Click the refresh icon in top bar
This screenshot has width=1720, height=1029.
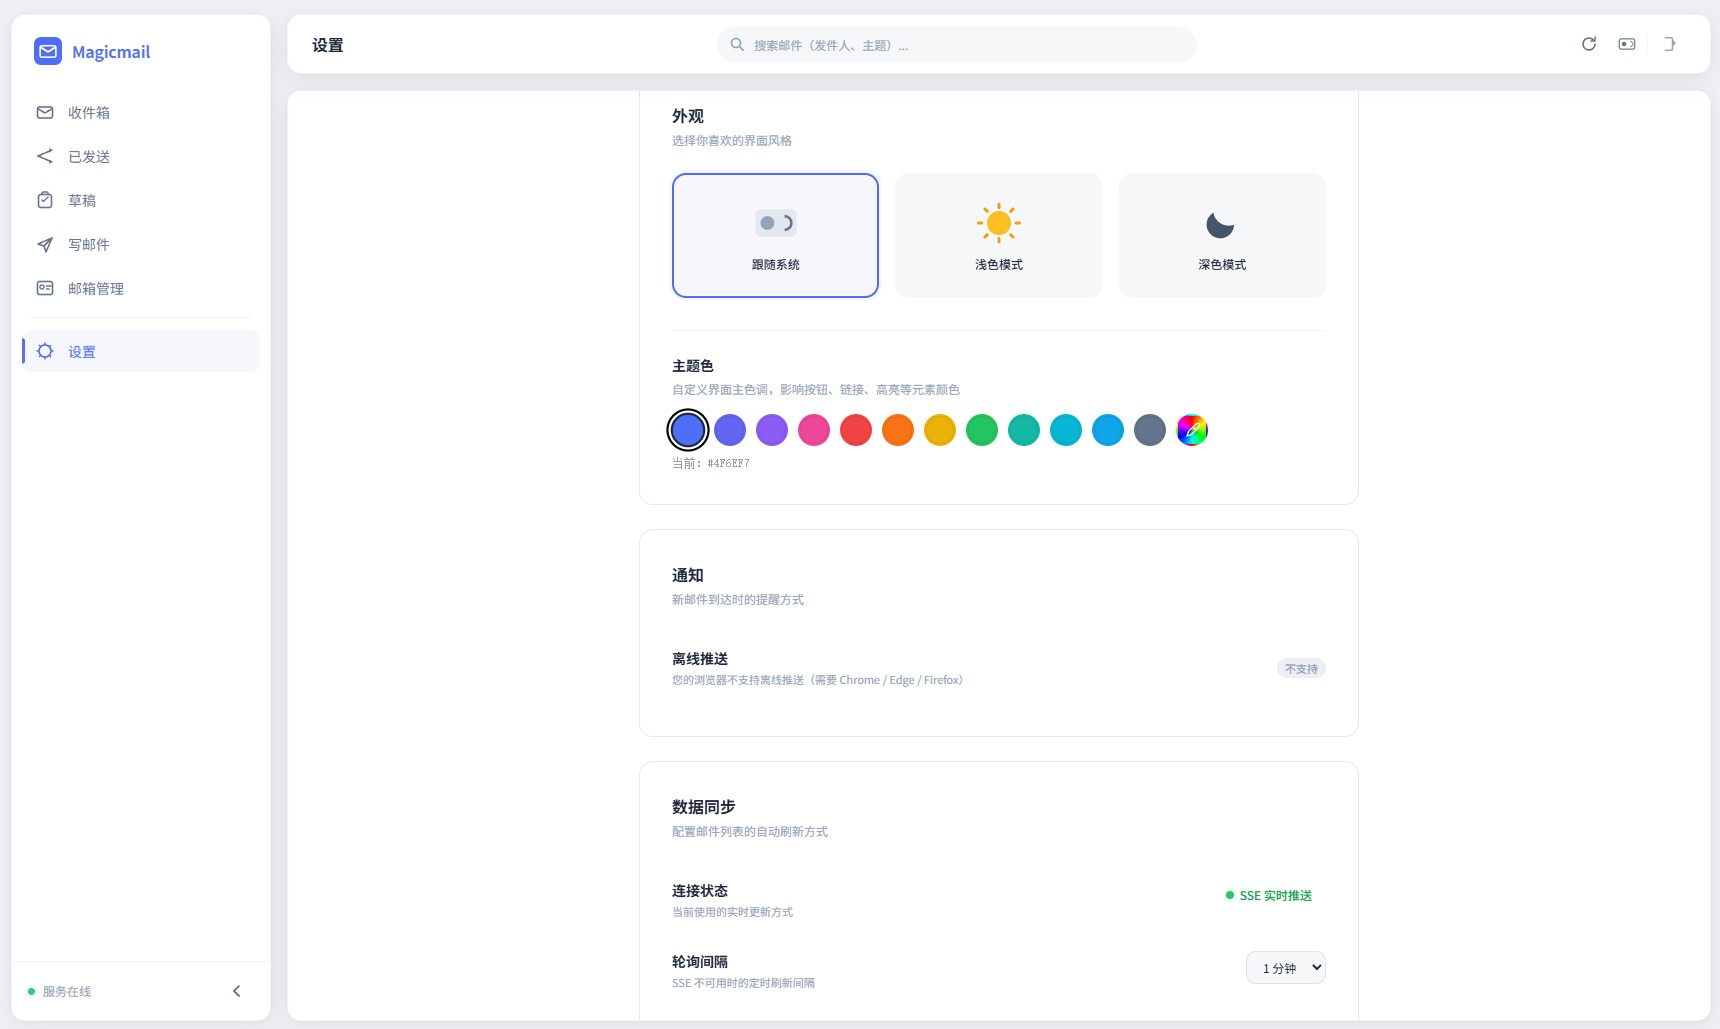point(1589,44)
